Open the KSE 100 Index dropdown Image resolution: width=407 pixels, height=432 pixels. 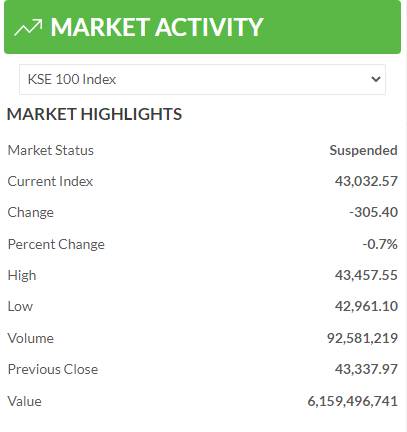tap(202, 79)
